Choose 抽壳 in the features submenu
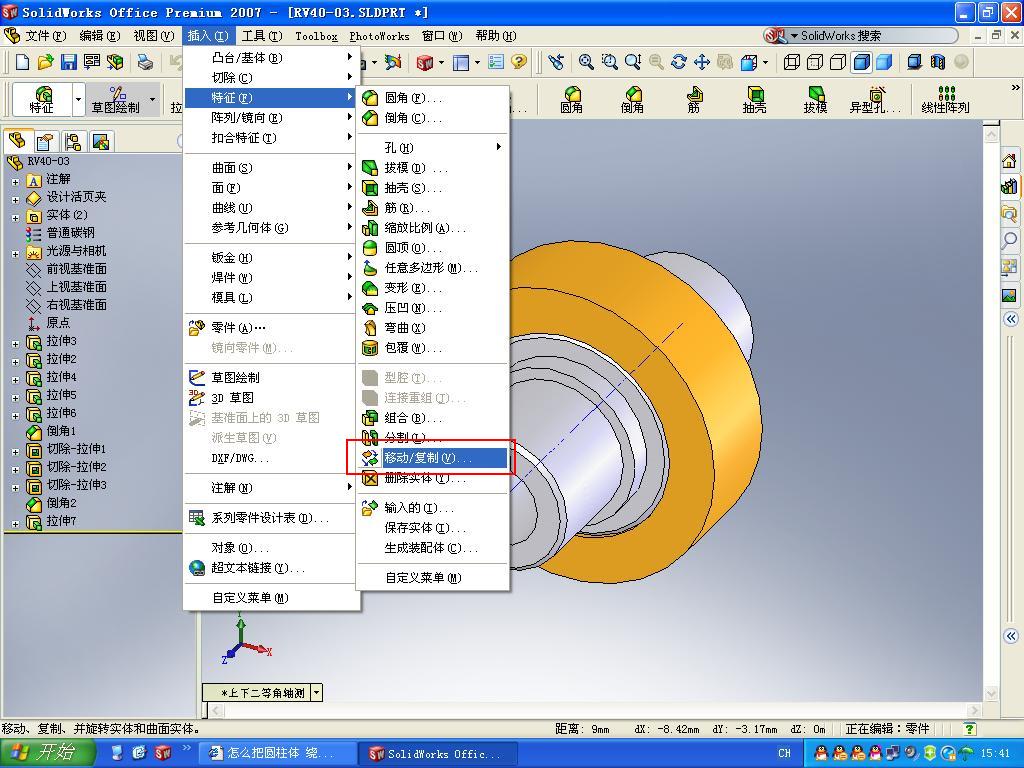This screenshot has width=1024, height=768. click(x=433, y=188)
